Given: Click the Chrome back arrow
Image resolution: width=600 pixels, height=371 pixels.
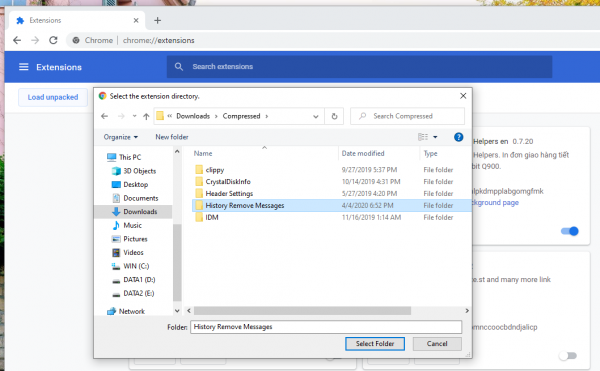Looking at the screenshot, I should pos(17,40).
